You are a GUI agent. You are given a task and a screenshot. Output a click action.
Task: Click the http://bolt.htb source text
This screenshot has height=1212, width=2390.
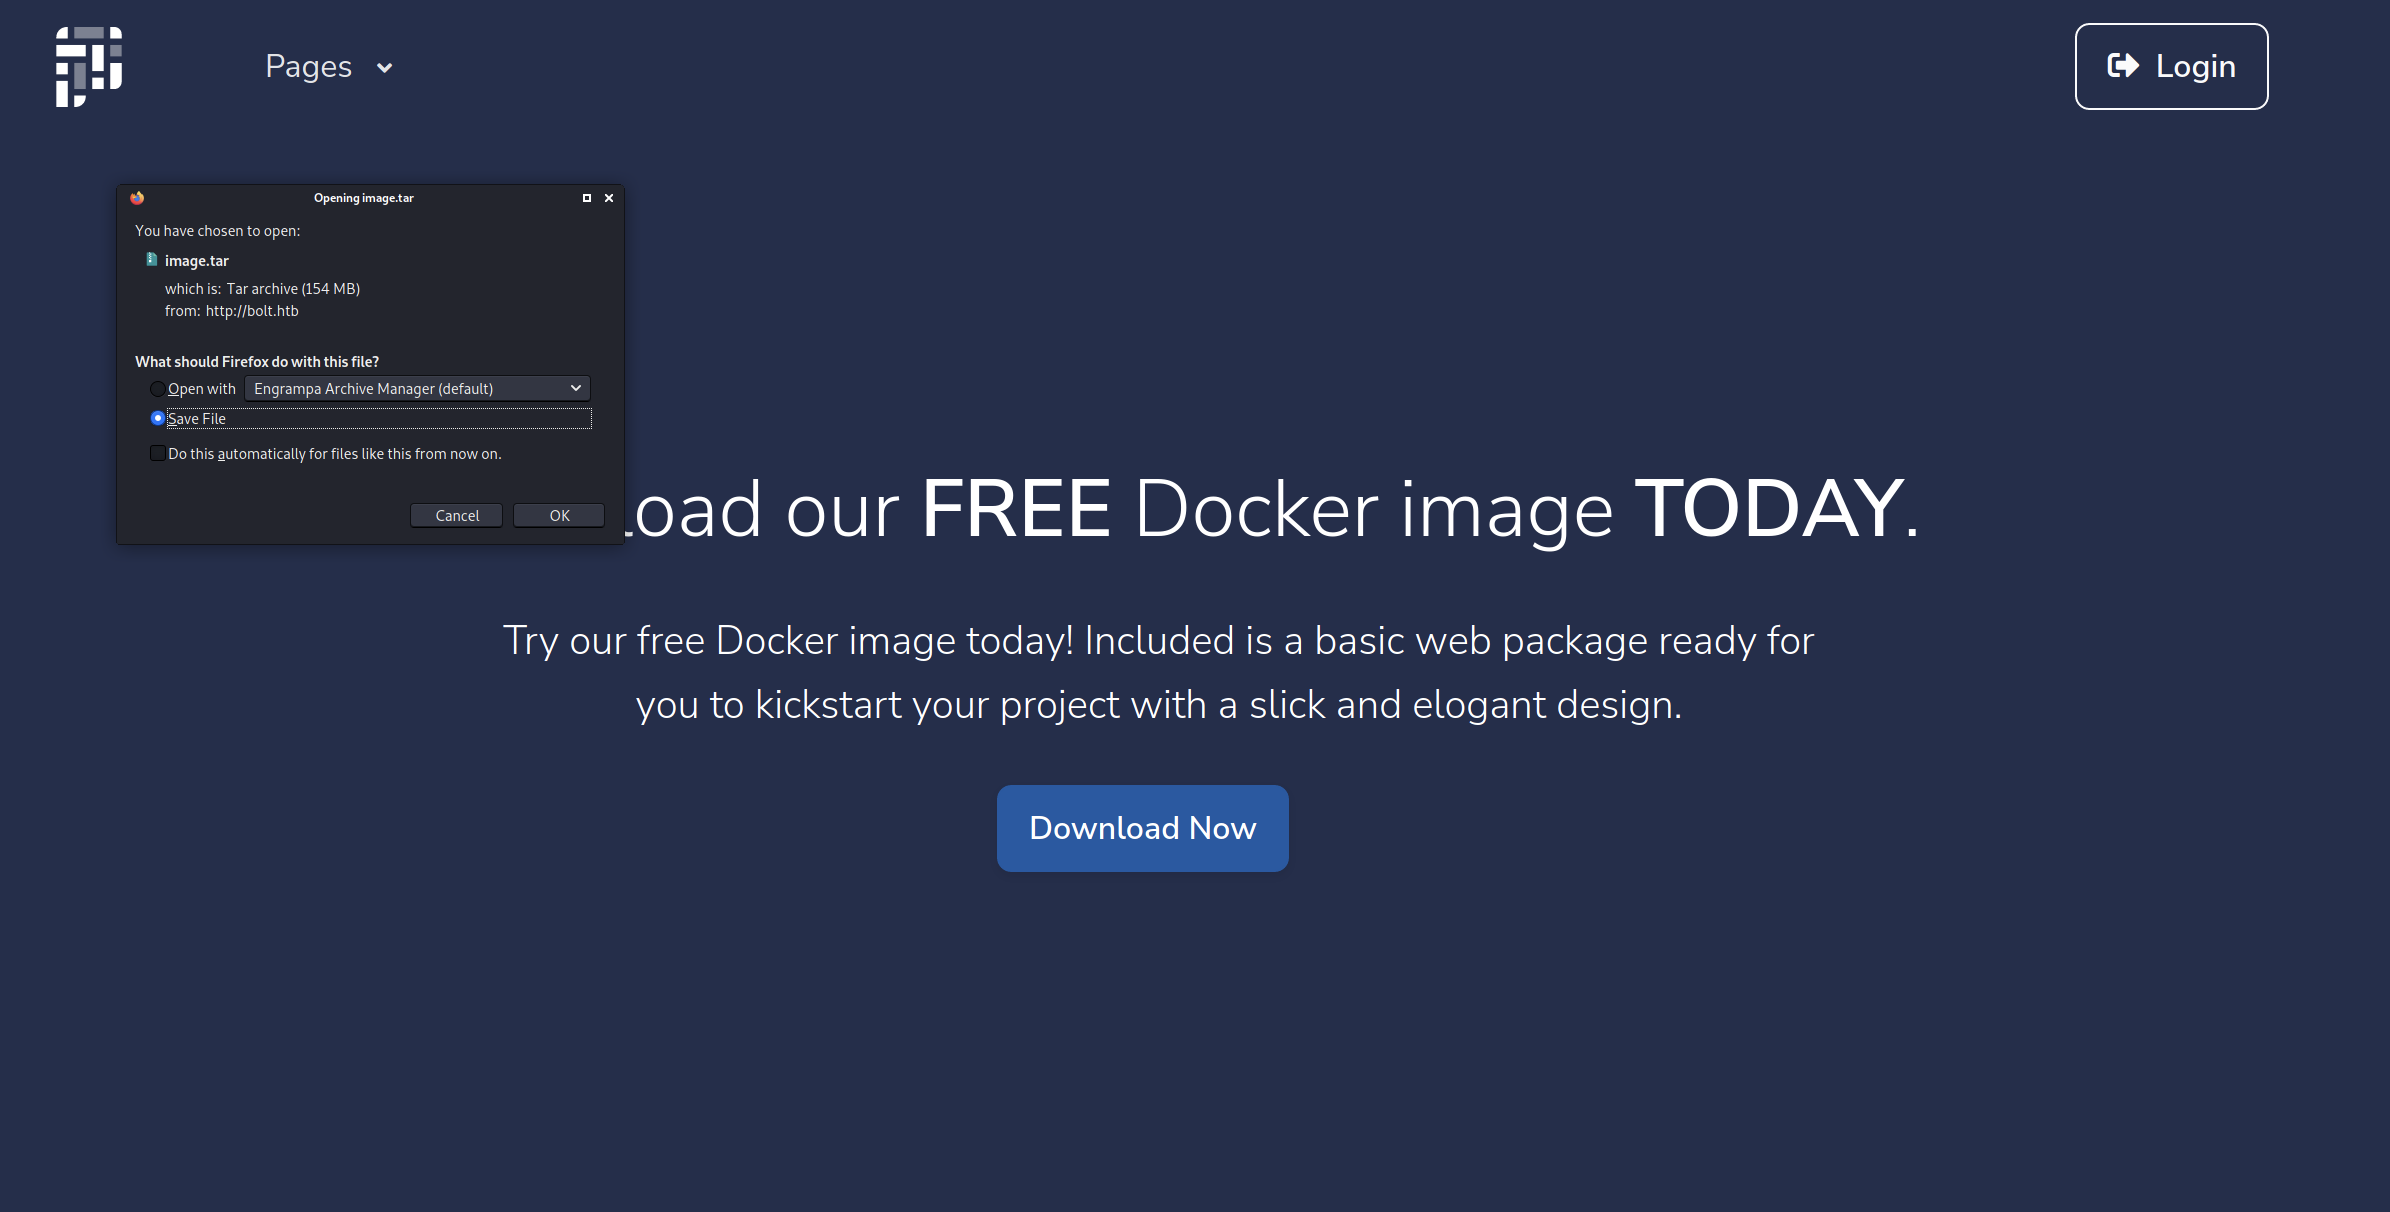pos(252,311)
